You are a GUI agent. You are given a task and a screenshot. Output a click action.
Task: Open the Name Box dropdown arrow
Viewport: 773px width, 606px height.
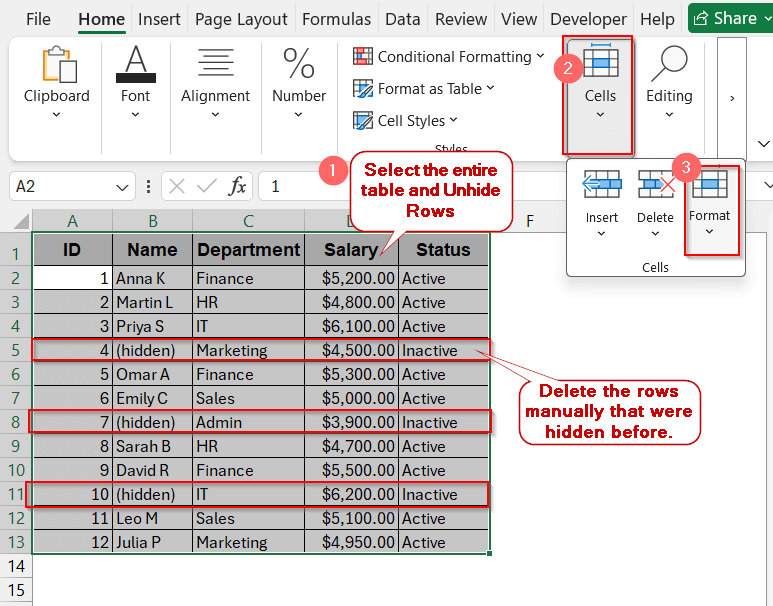[x=123, y=187]
